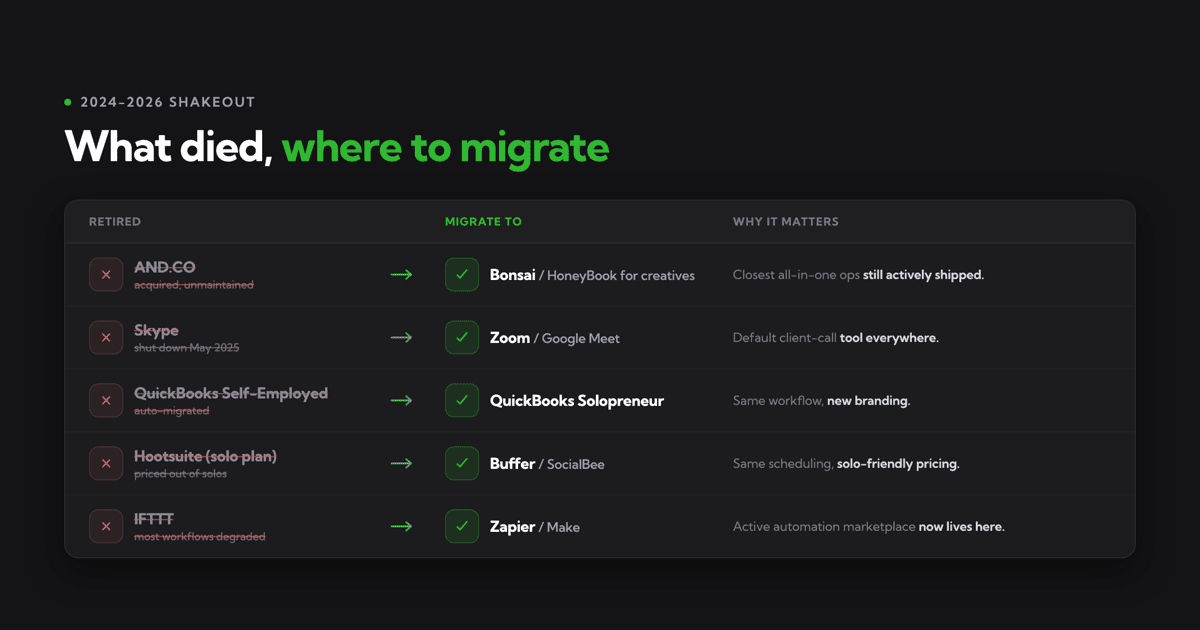Screen dimensions: 1200x630
Task: Click the '2024–2026 SHAKEOUT' label
Action: 167,102
